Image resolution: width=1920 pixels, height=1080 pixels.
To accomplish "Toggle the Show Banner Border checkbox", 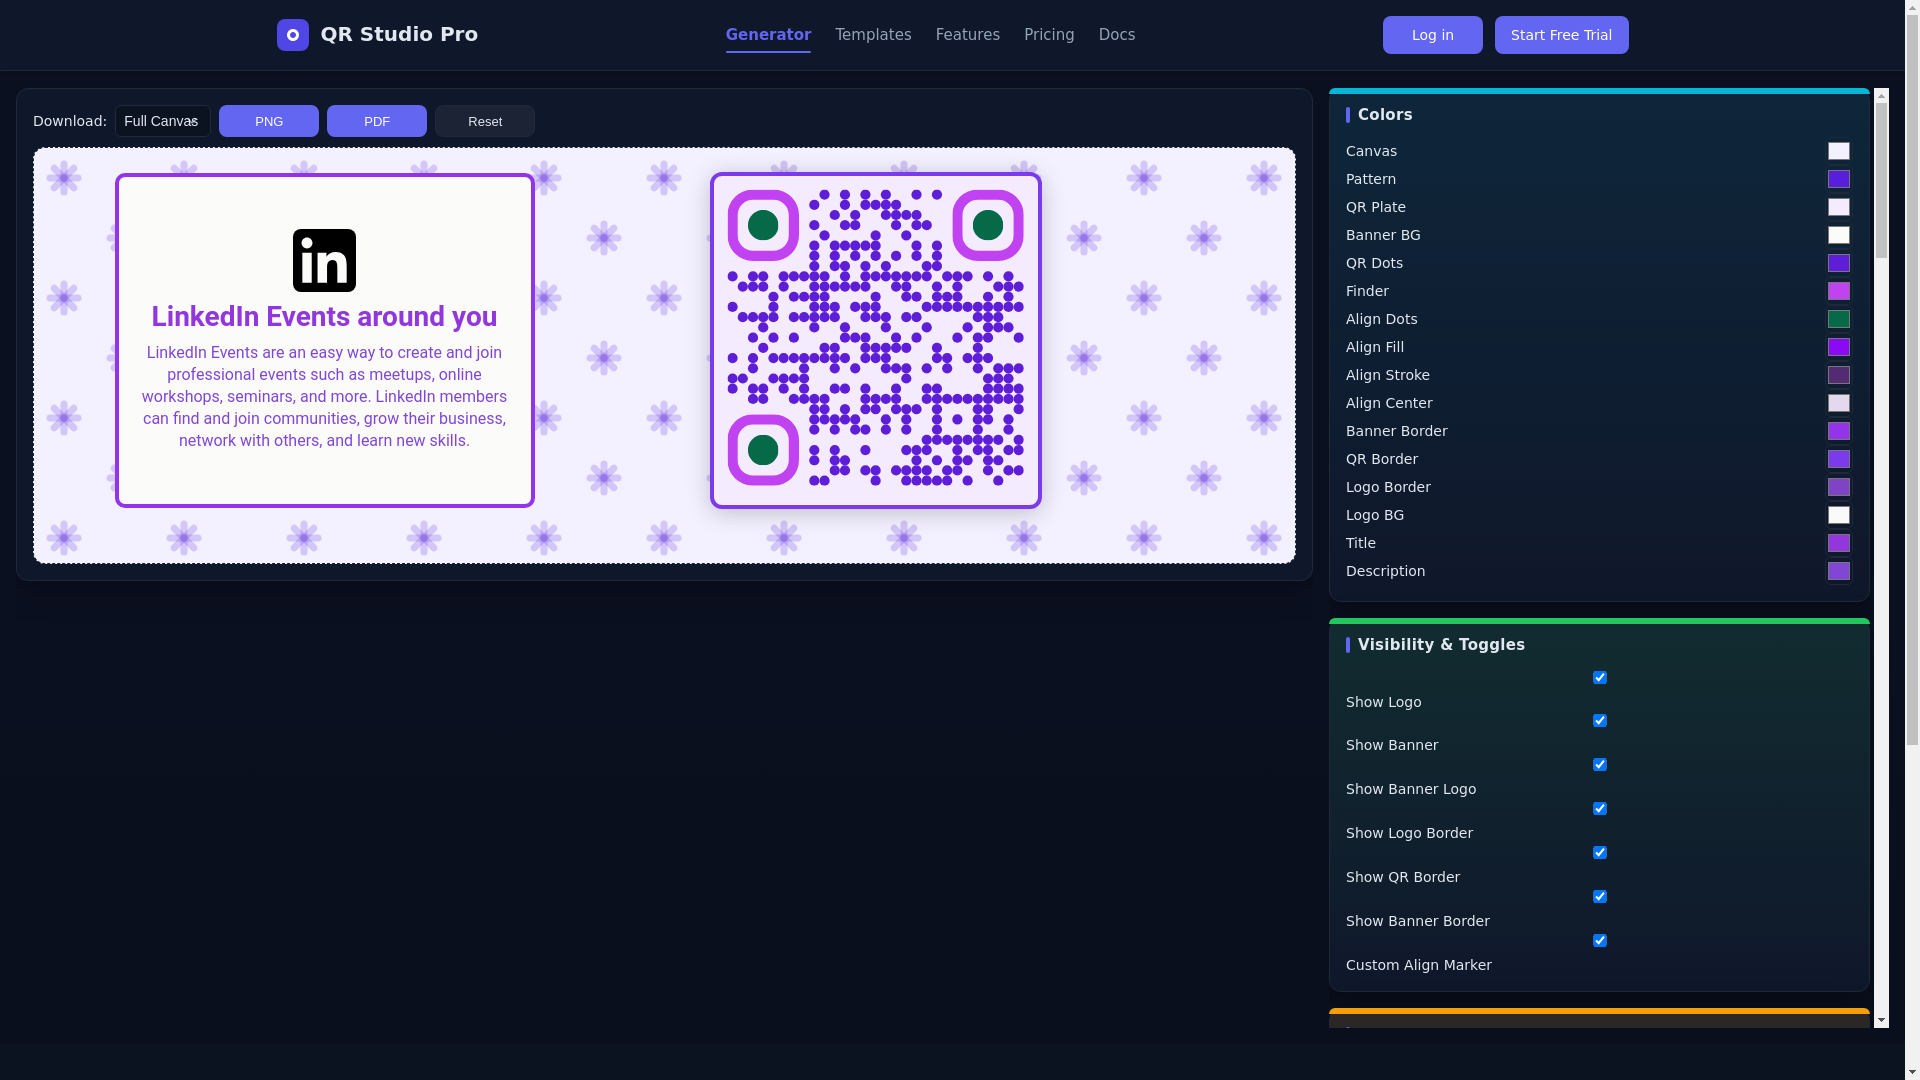I will tap(1600, 896).
